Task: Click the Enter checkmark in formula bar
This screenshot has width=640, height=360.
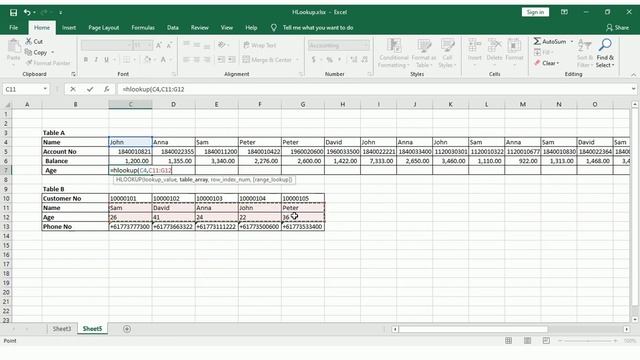Action: click(x=90, y=89)
